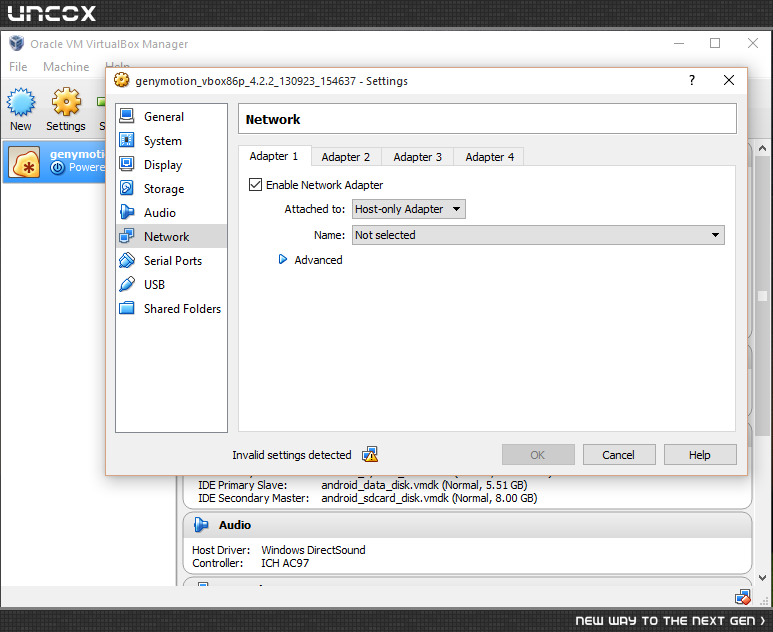Open the File menu in VirtualBox Manager
This screenshot has height=632, width=773.
18,67
